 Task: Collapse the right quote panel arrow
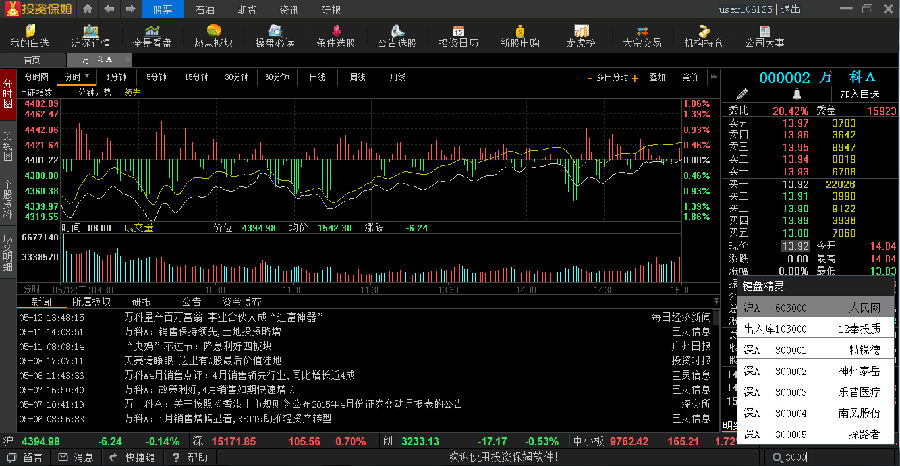point(713,77)
